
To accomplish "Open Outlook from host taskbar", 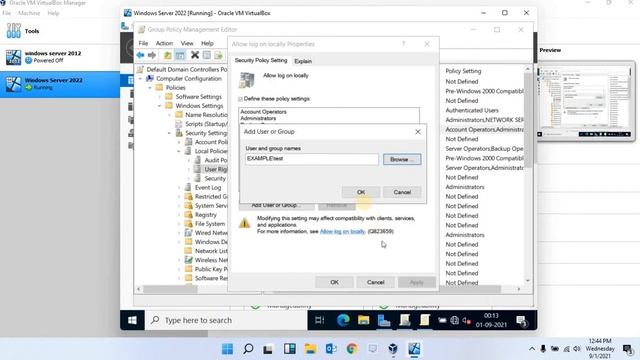I will pos(331,349).
